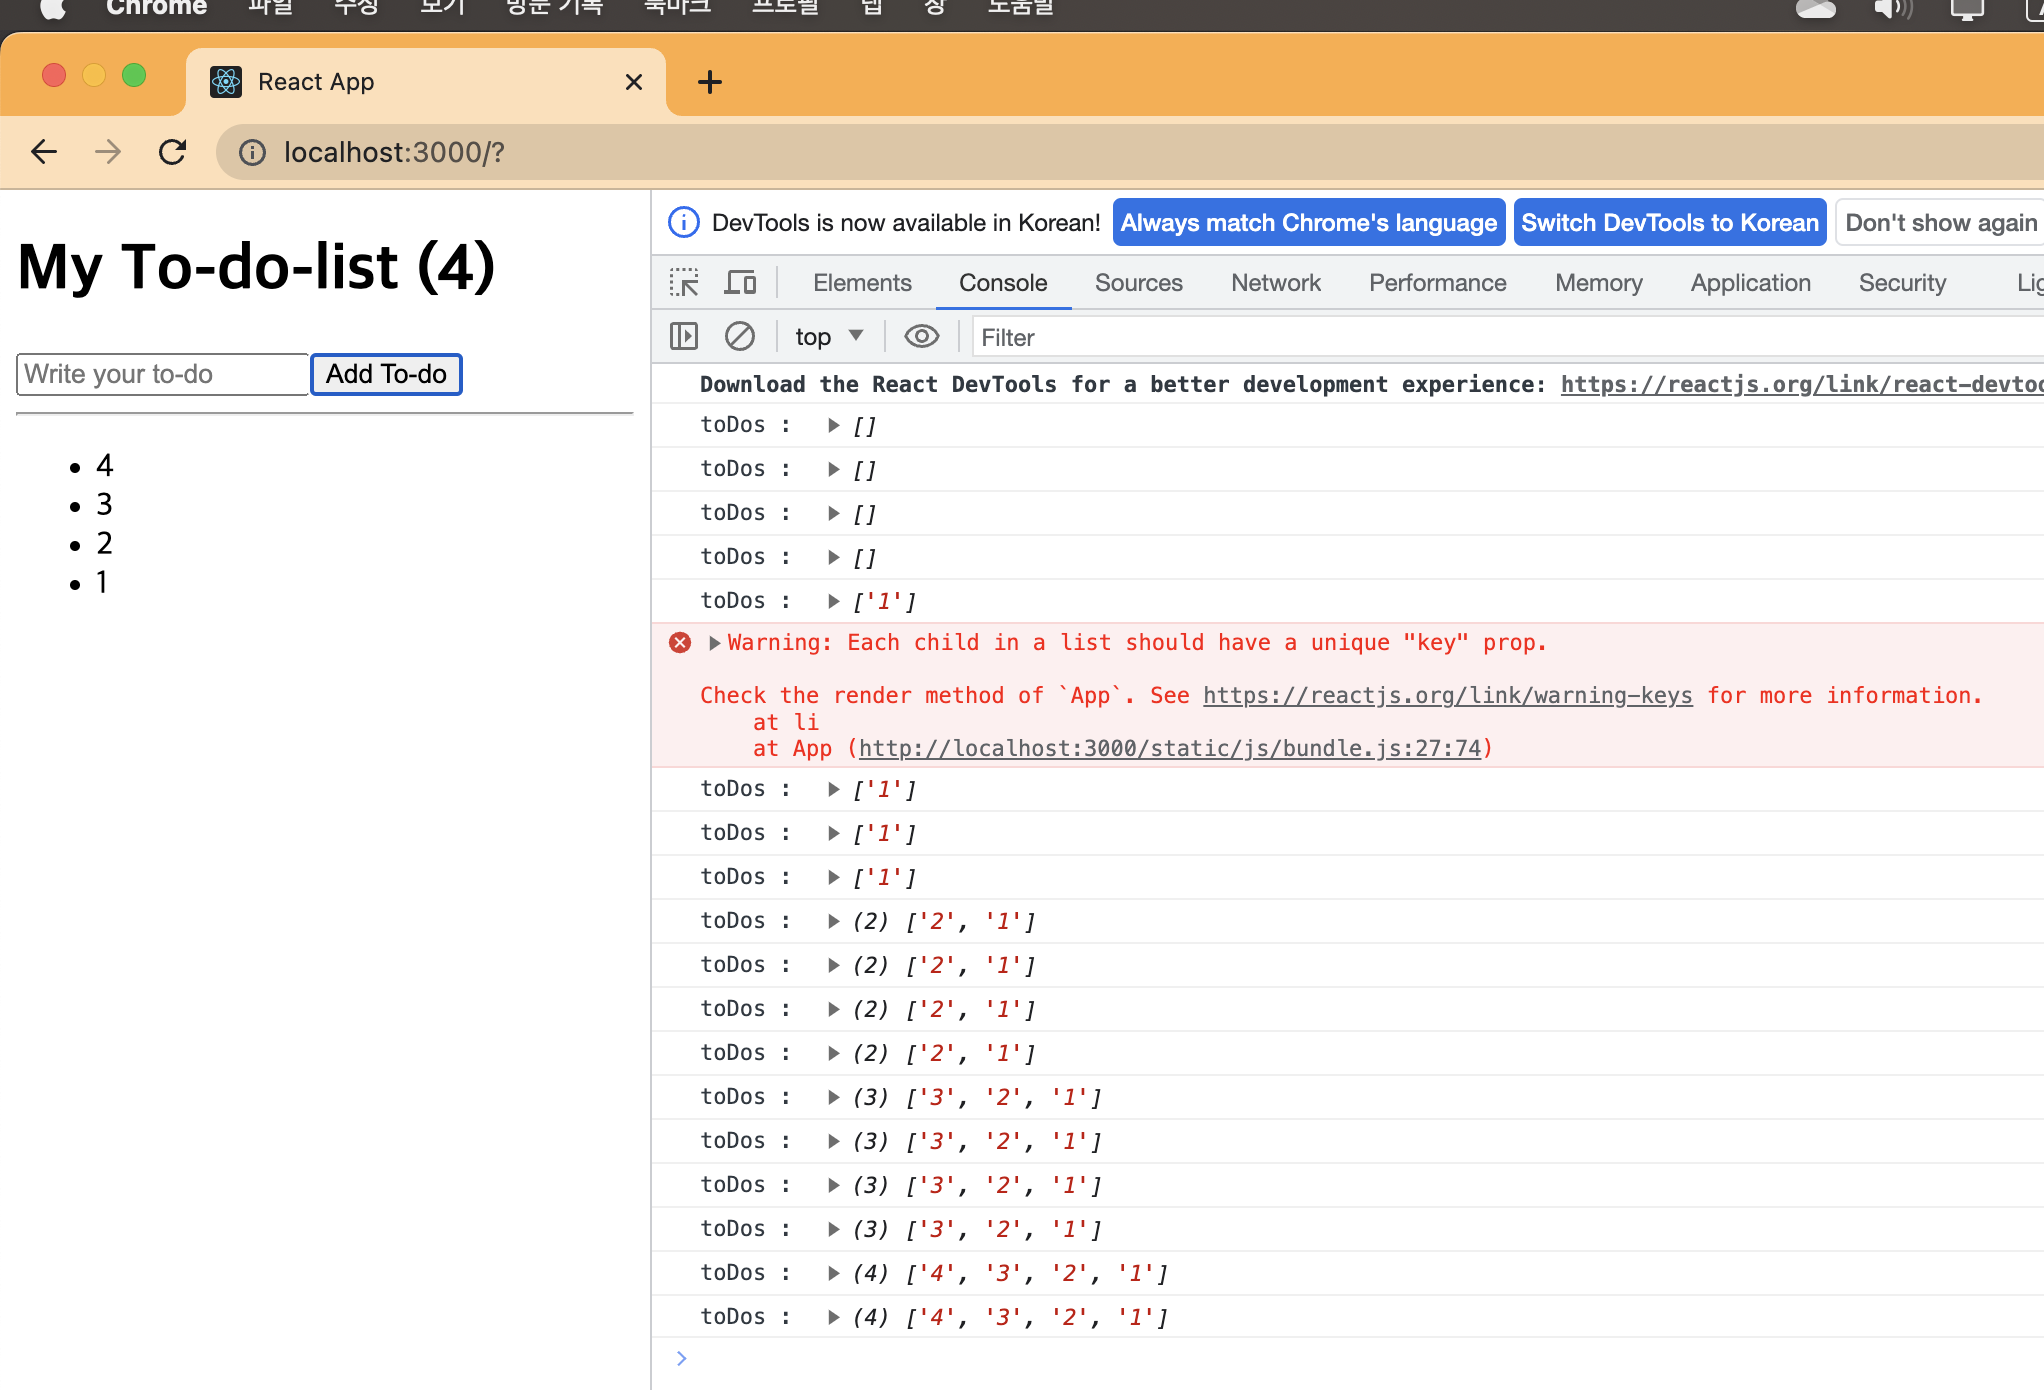2044x1390 pixels.
Task: Go back with the browser back arrow
Action: click(44, 152)
